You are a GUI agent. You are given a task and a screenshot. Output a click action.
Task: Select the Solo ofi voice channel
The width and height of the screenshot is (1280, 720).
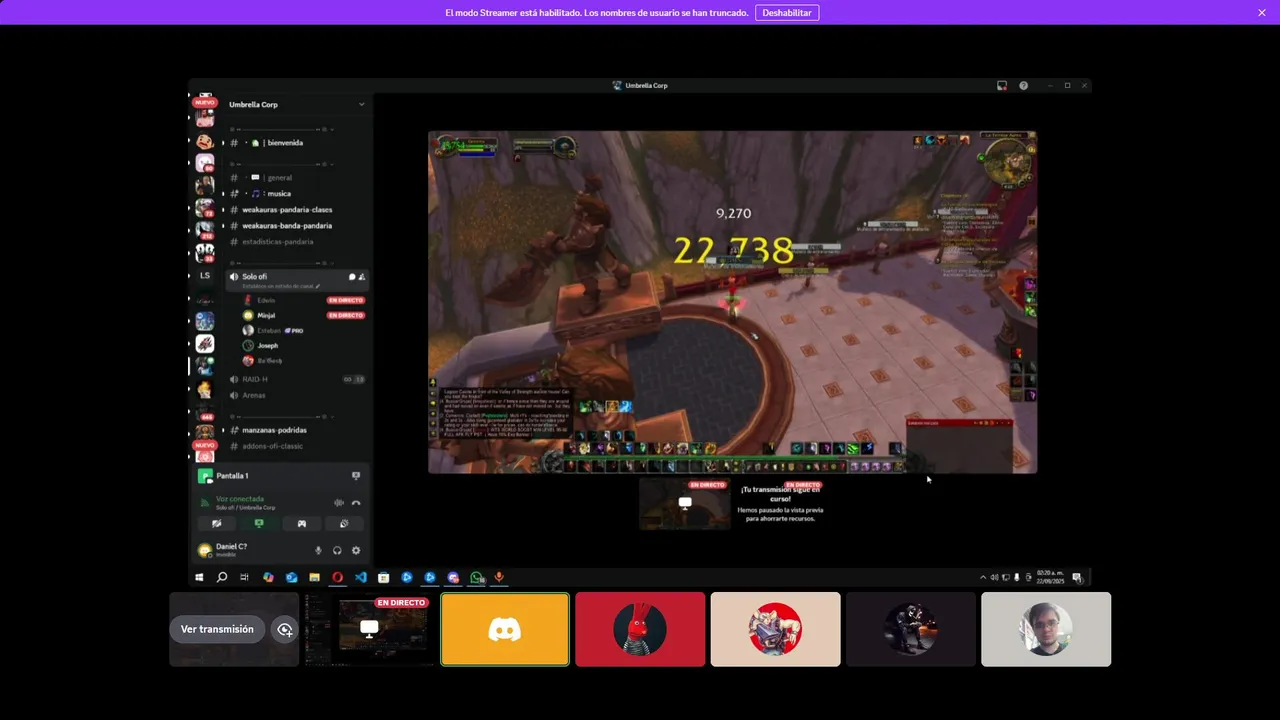[x=254, y=277]
